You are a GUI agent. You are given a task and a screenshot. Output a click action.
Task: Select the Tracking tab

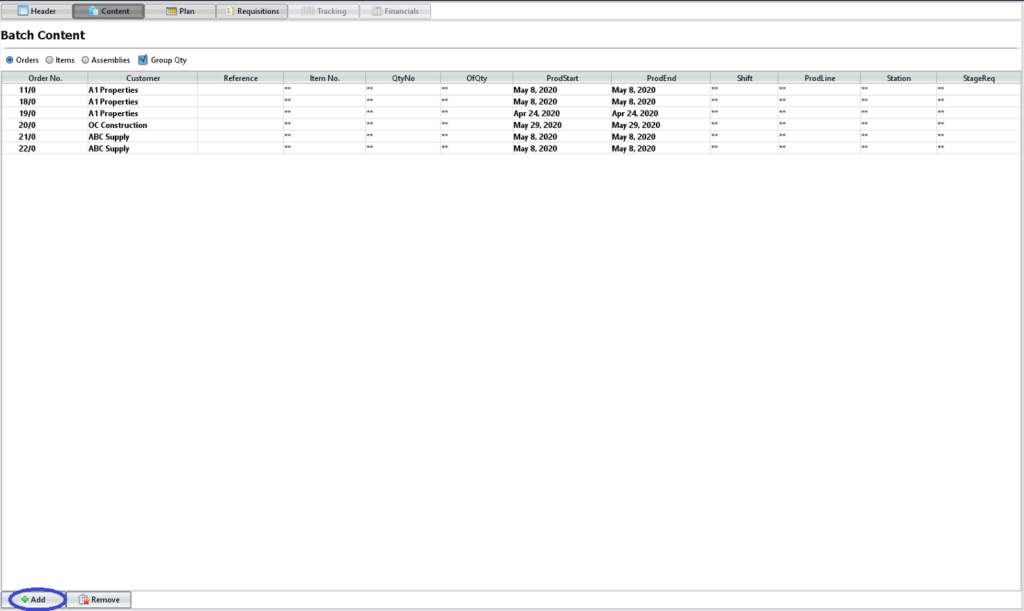324,11
